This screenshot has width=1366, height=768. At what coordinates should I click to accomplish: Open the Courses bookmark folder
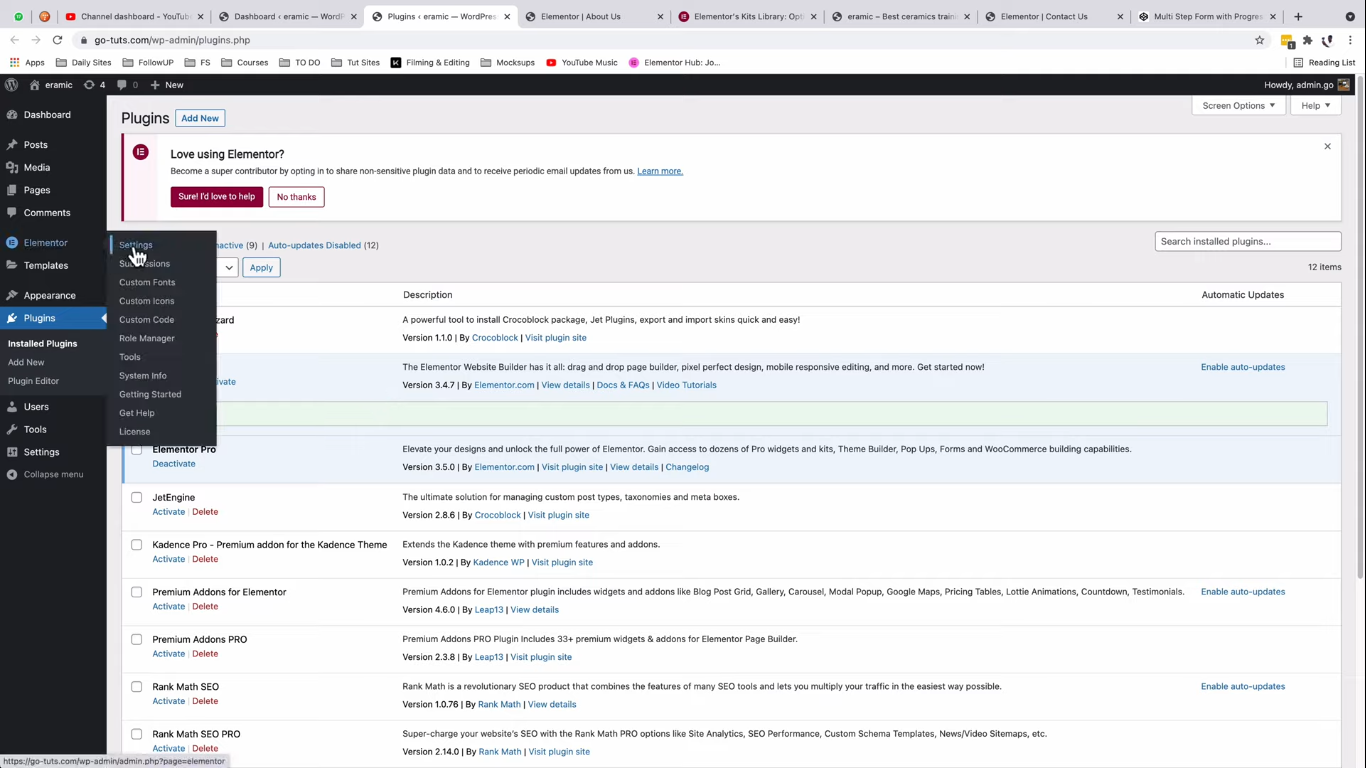[244, 62]
